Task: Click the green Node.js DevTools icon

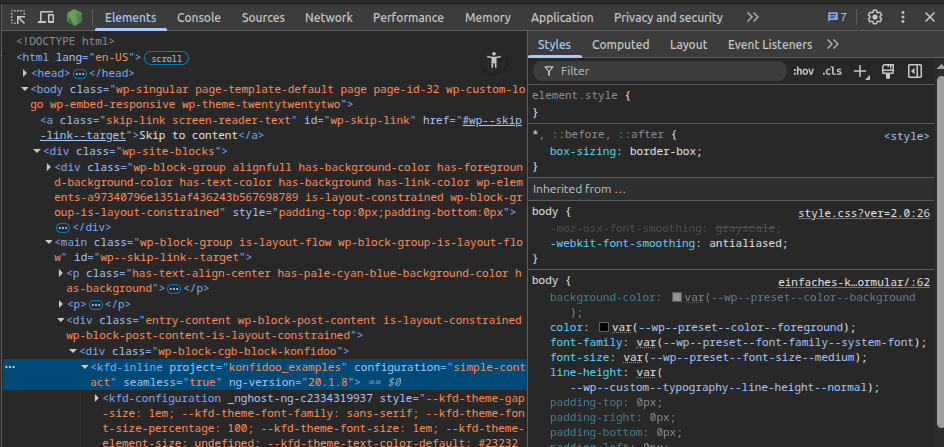Action: click(75, 17)
